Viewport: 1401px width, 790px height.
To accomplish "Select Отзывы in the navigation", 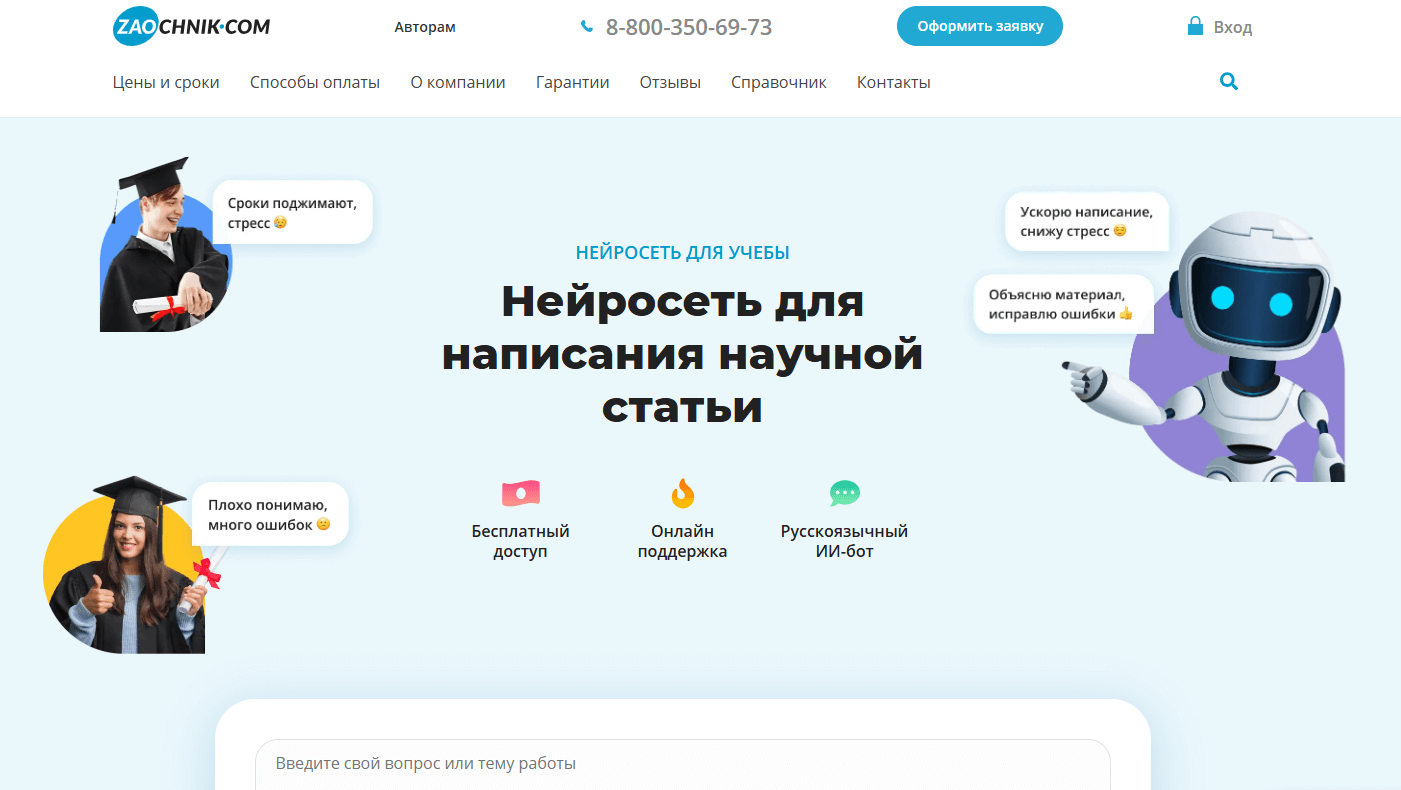I will [x=670, y=83].
